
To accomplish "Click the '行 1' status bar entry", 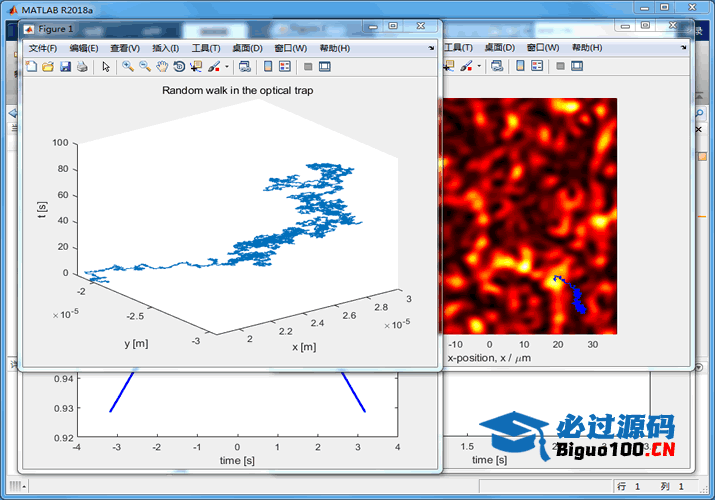I will tap(628, 486).
